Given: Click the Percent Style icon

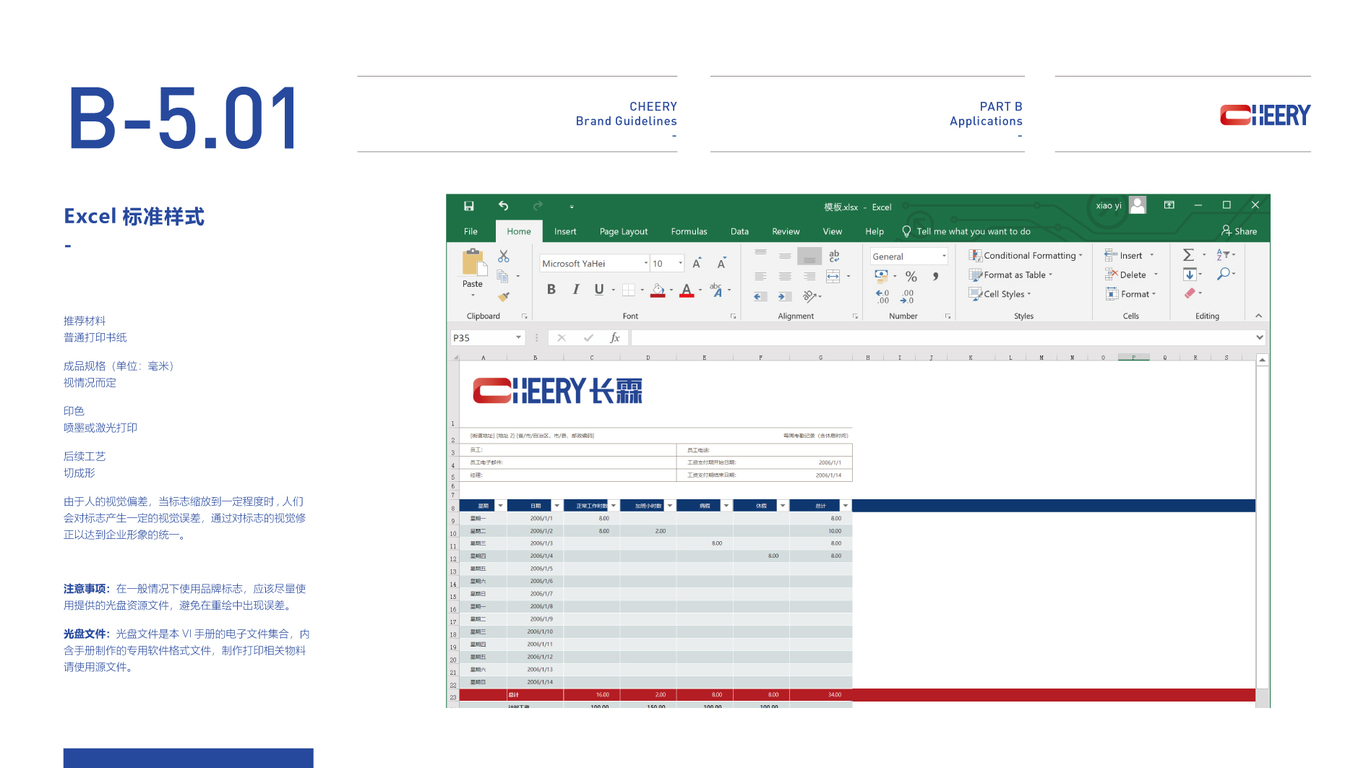Looking at the screenshot, I should coord(911,277).
